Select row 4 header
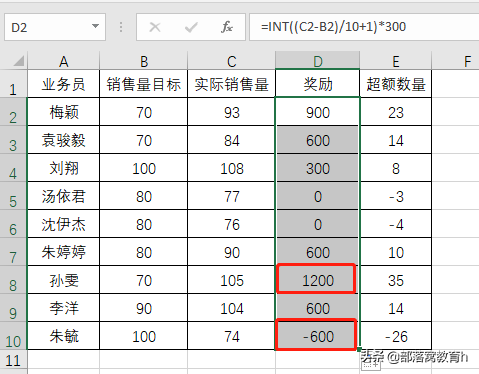 13,168
